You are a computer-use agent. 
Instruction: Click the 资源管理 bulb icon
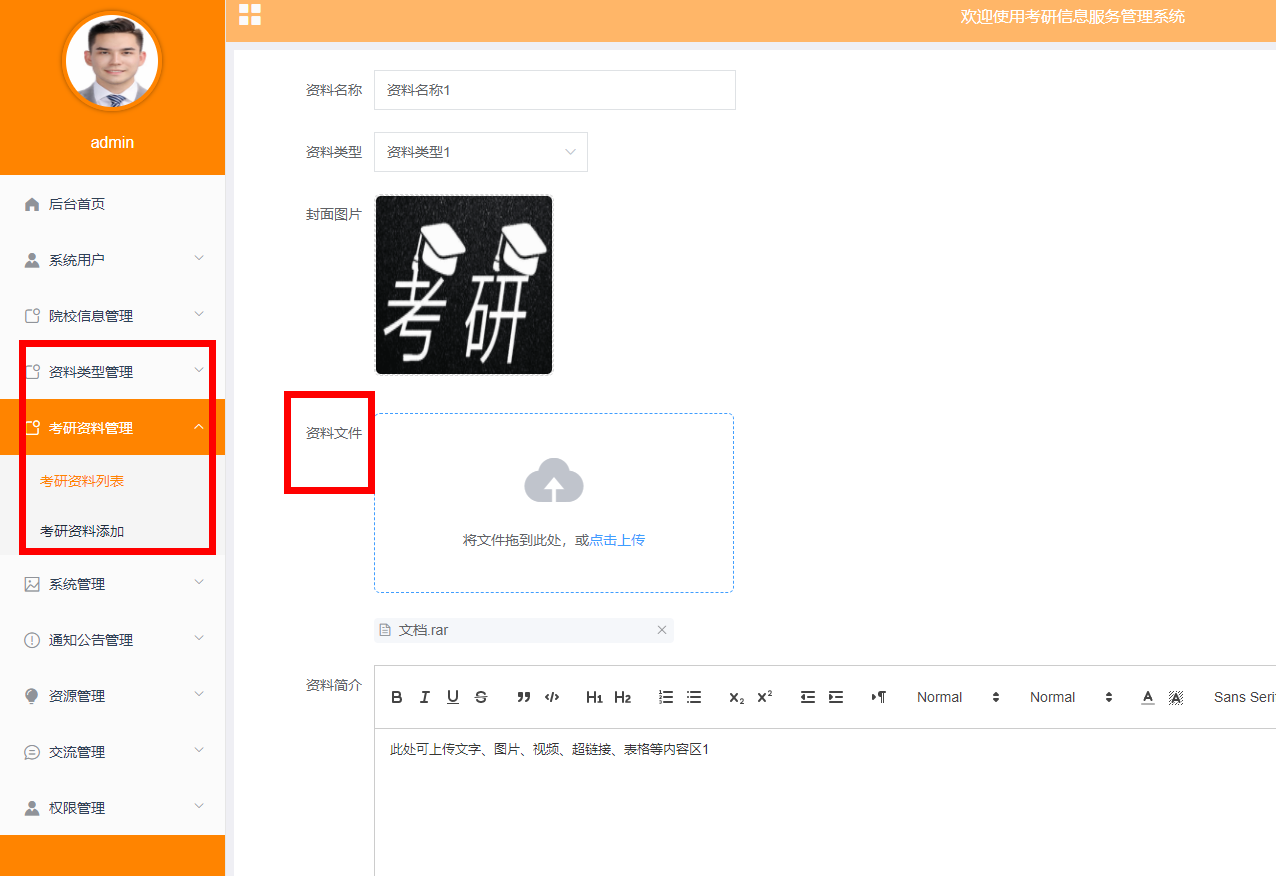32,696
